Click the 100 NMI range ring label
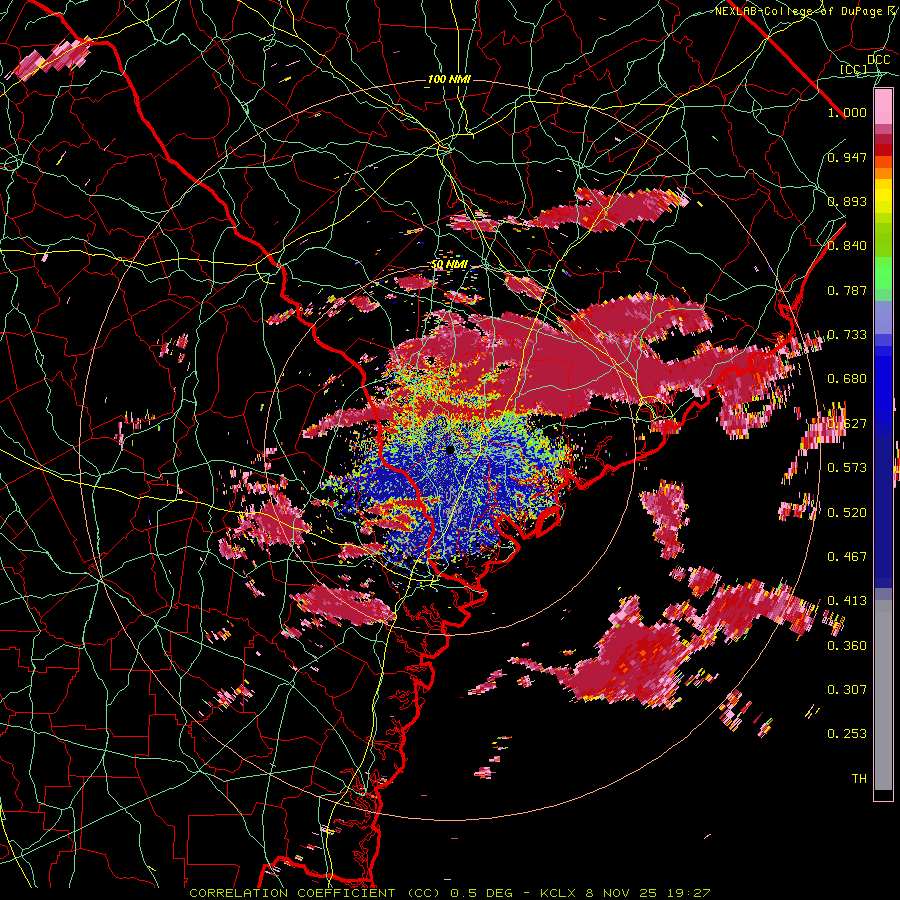The height and width of the screenshot is (900, 900). [449, 79]
